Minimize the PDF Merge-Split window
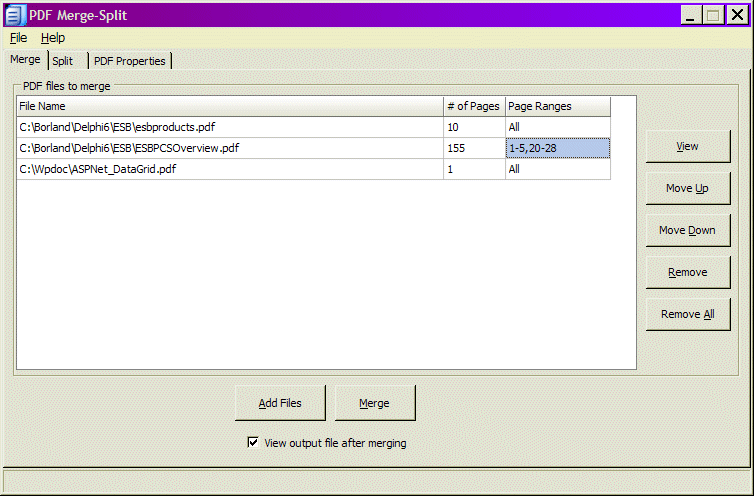754x496 pixels. pos(691,15)
